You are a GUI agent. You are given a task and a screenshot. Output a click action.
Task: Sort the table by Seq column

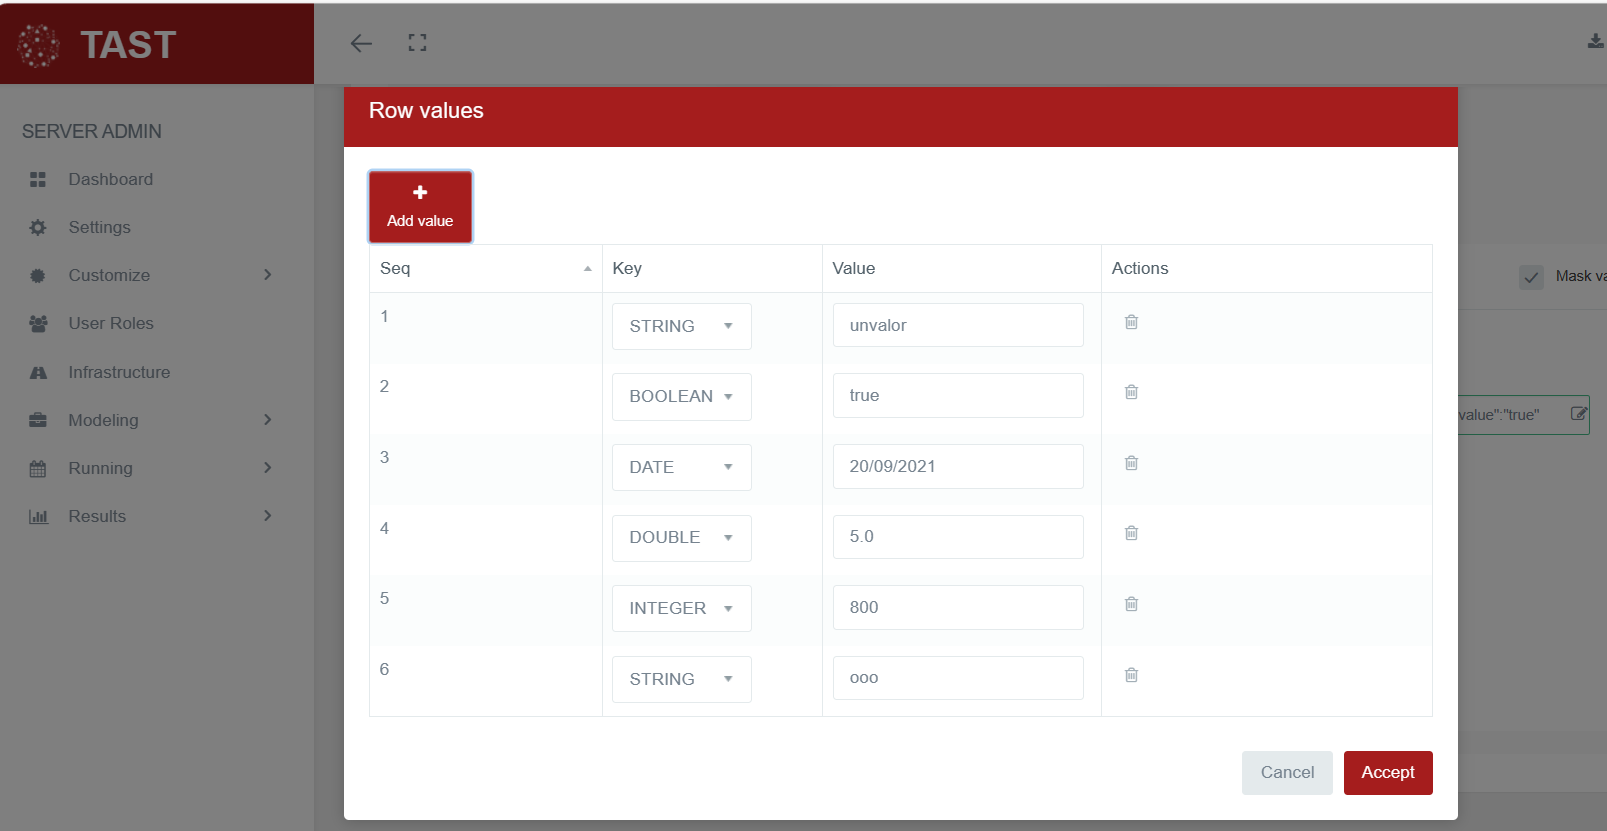tap(485, 268)
